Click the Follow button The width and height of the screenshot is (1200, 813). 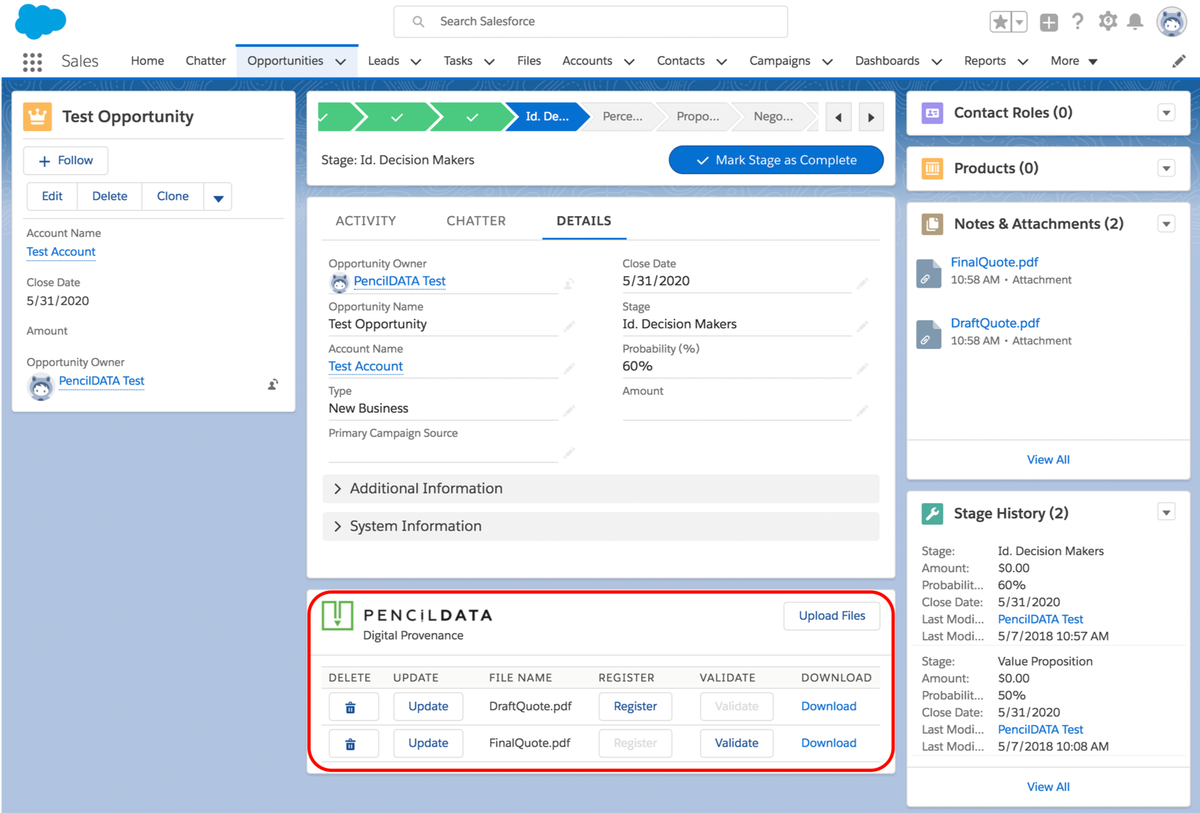coord(66,160)
